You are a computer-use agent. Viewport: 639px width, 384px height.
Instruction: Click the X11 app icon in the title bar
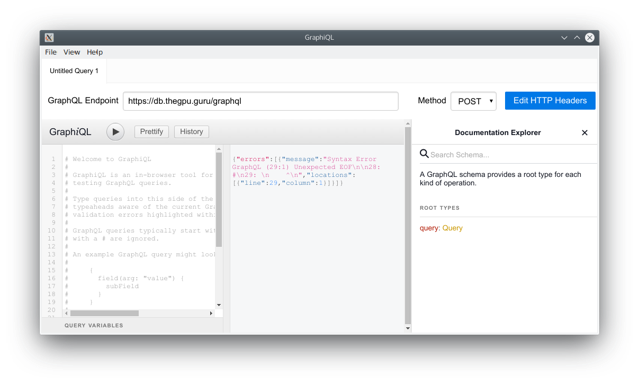click(49, 38)
